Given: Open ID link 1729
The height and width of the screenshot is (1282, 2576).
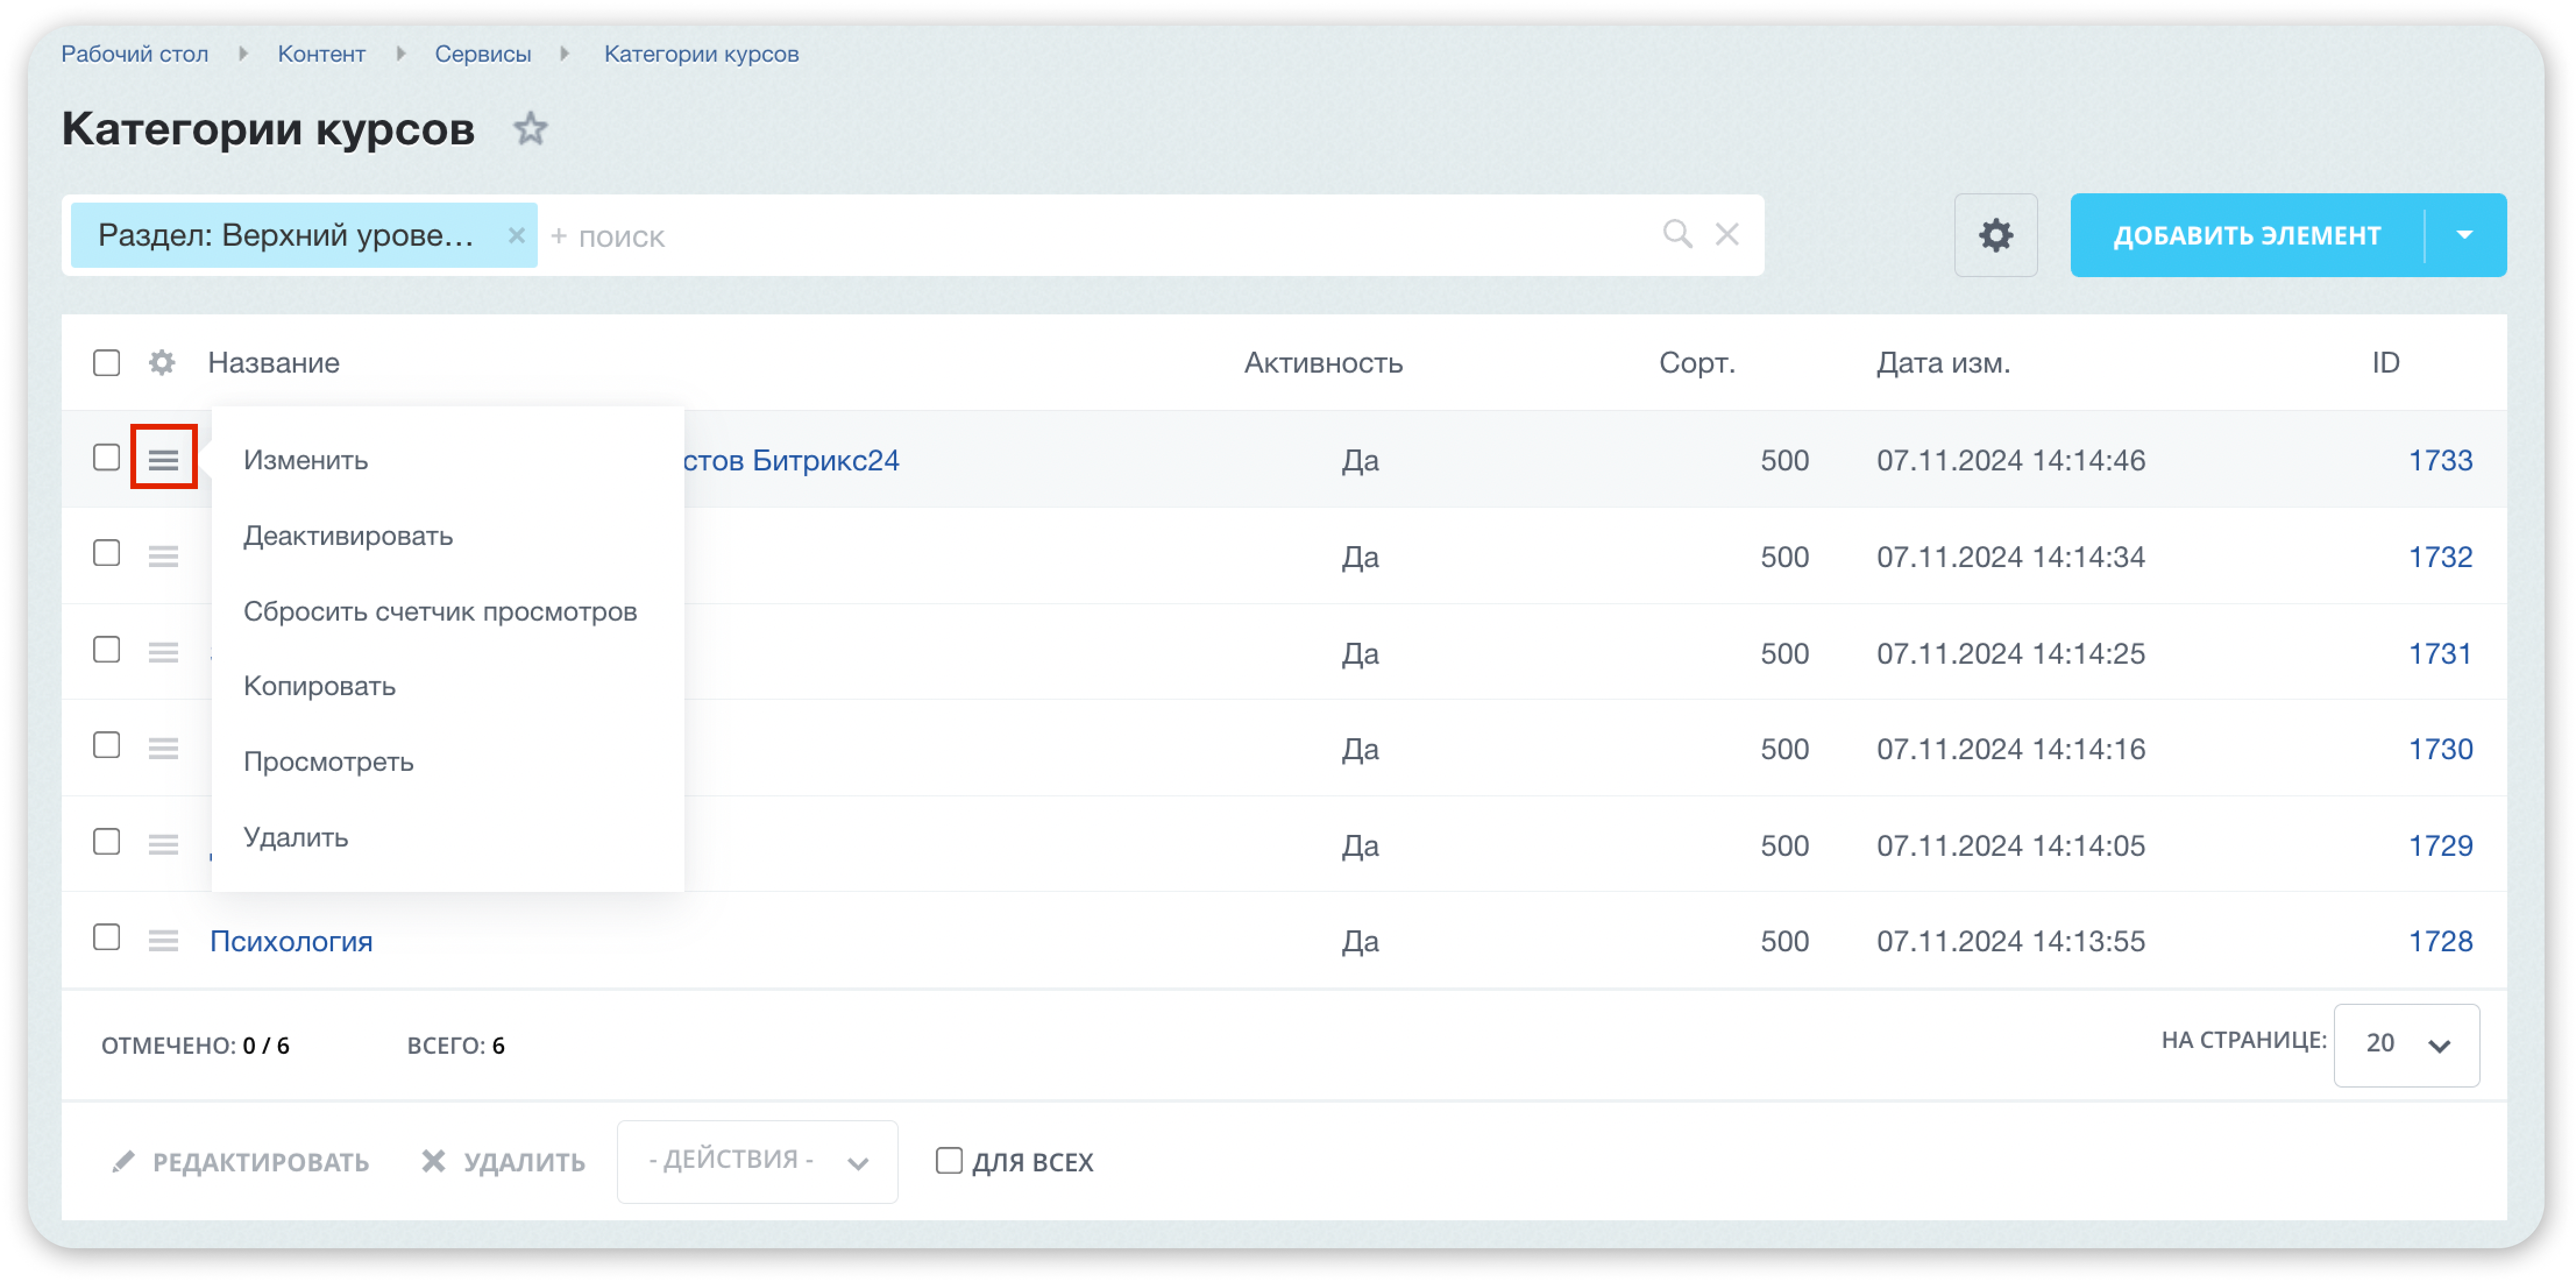Looking at the screenshot, I should pyautogui.click(x=2440, y=845).
